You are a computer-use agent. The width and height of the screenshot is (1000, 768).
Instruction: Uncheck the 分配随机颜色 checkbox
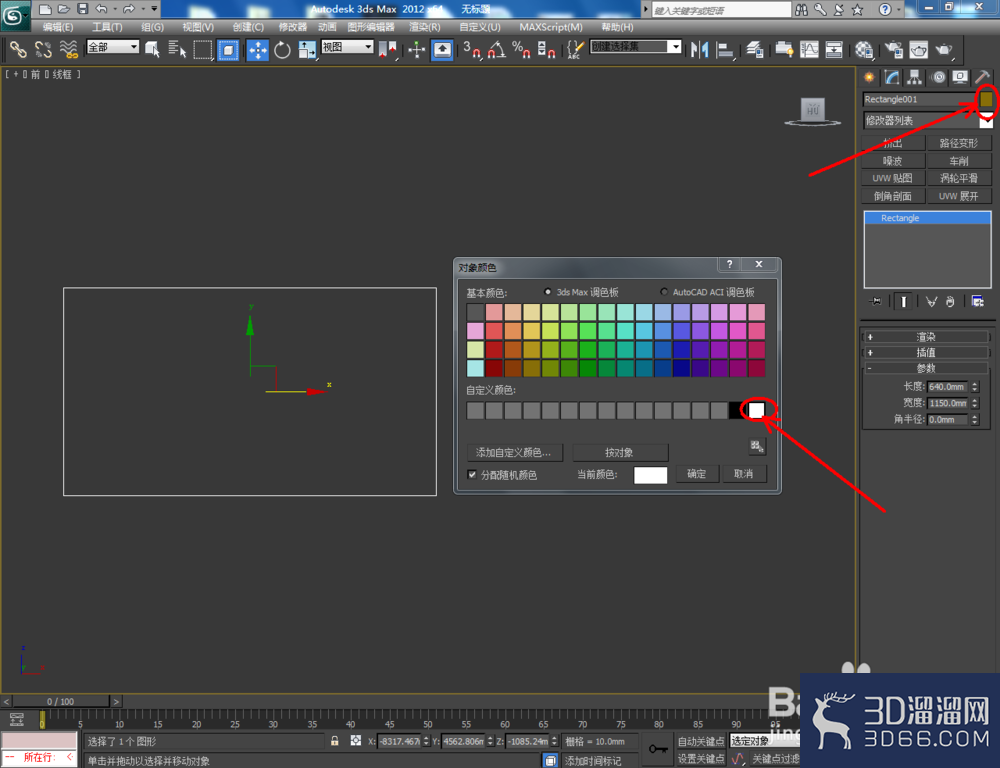(472, 475)
